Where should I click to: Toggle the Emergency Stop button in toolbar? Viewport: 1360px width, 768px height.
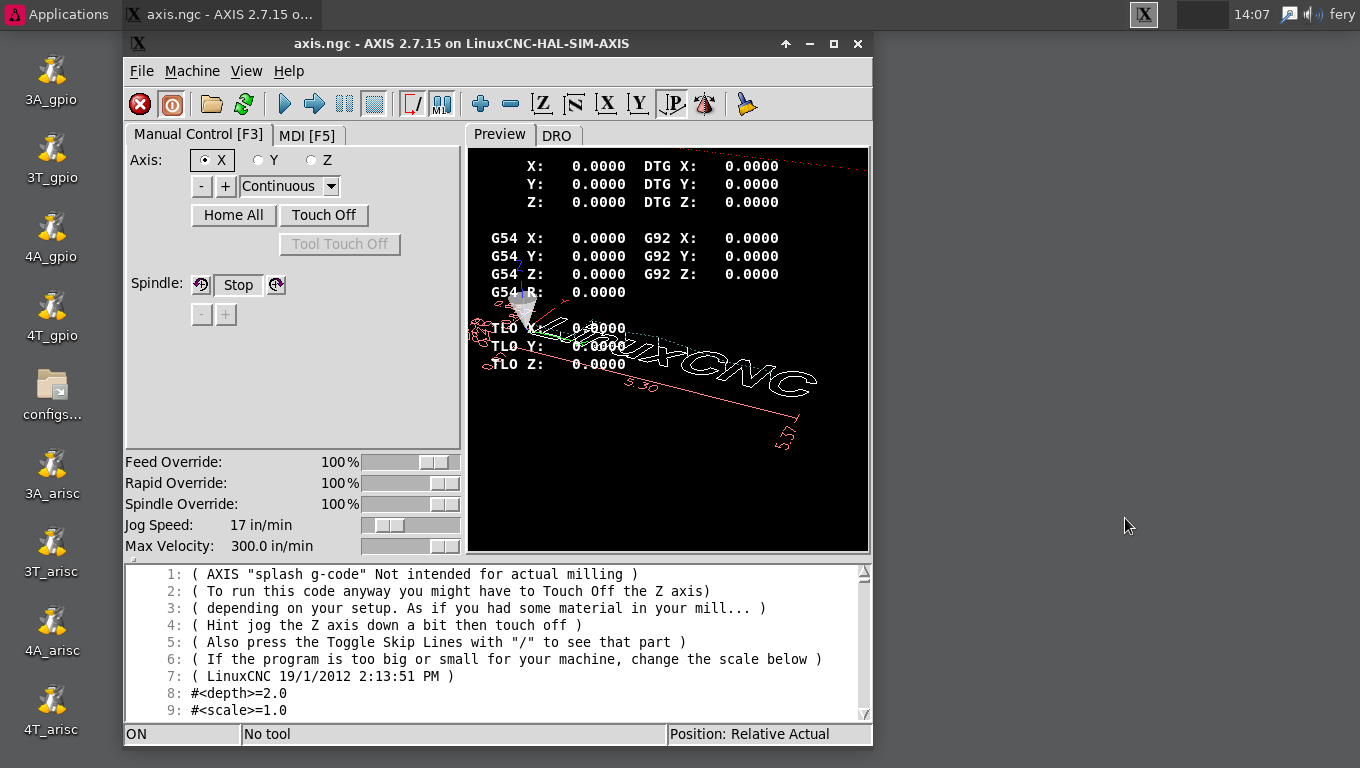[x=140, y=104]
